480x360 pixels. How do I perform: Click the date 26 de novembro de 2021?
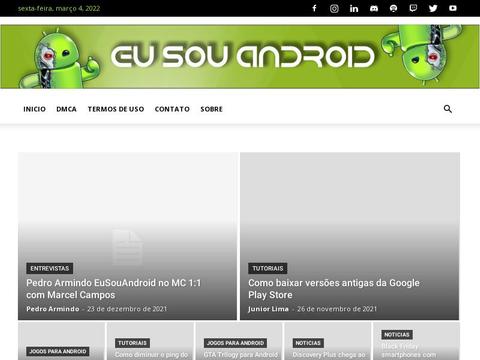pos(337,309)
